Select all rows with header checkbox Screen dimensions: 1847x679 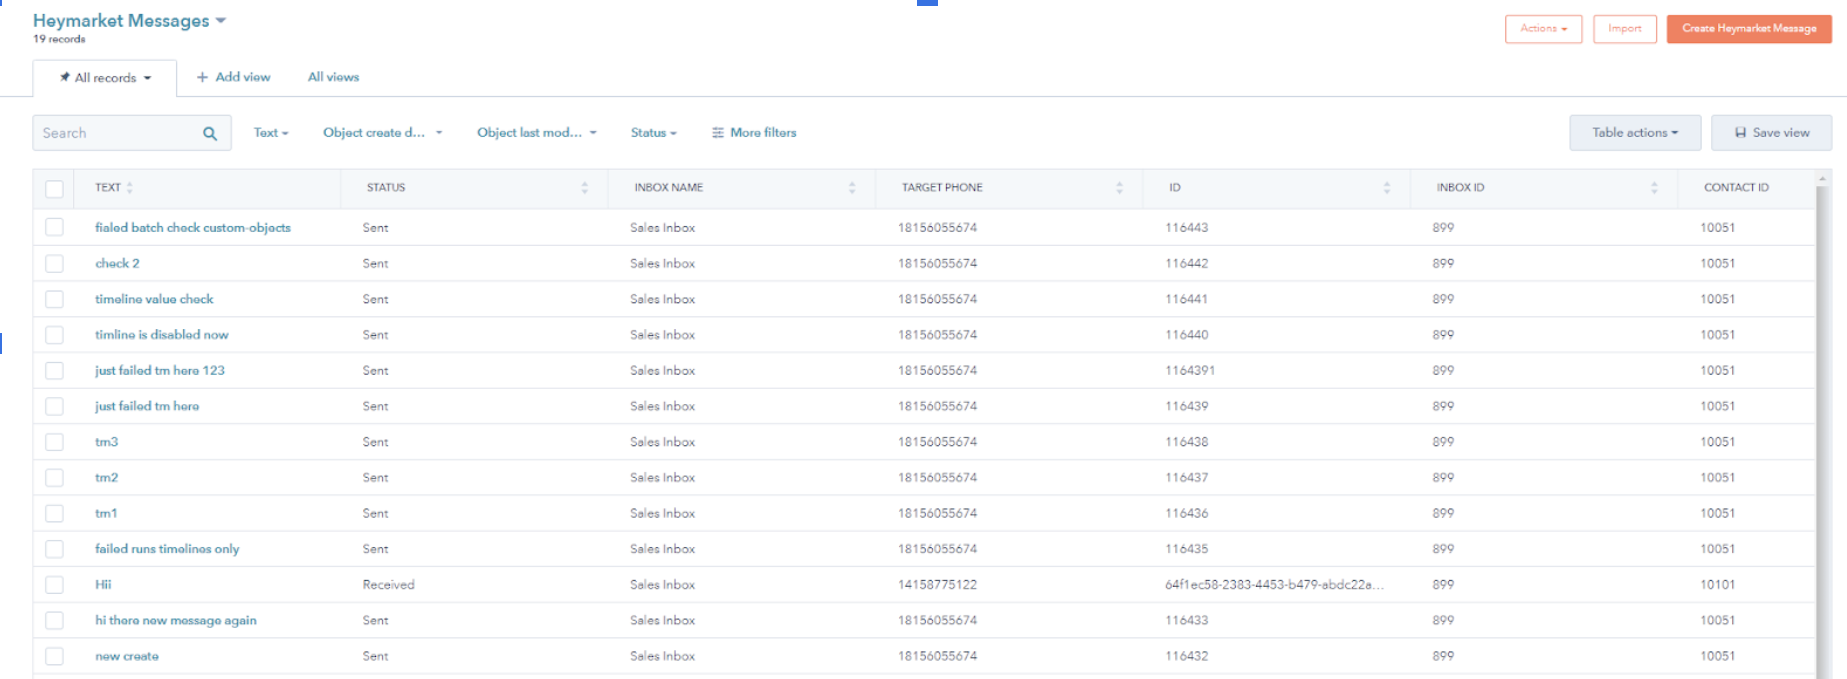click(55, 188)
